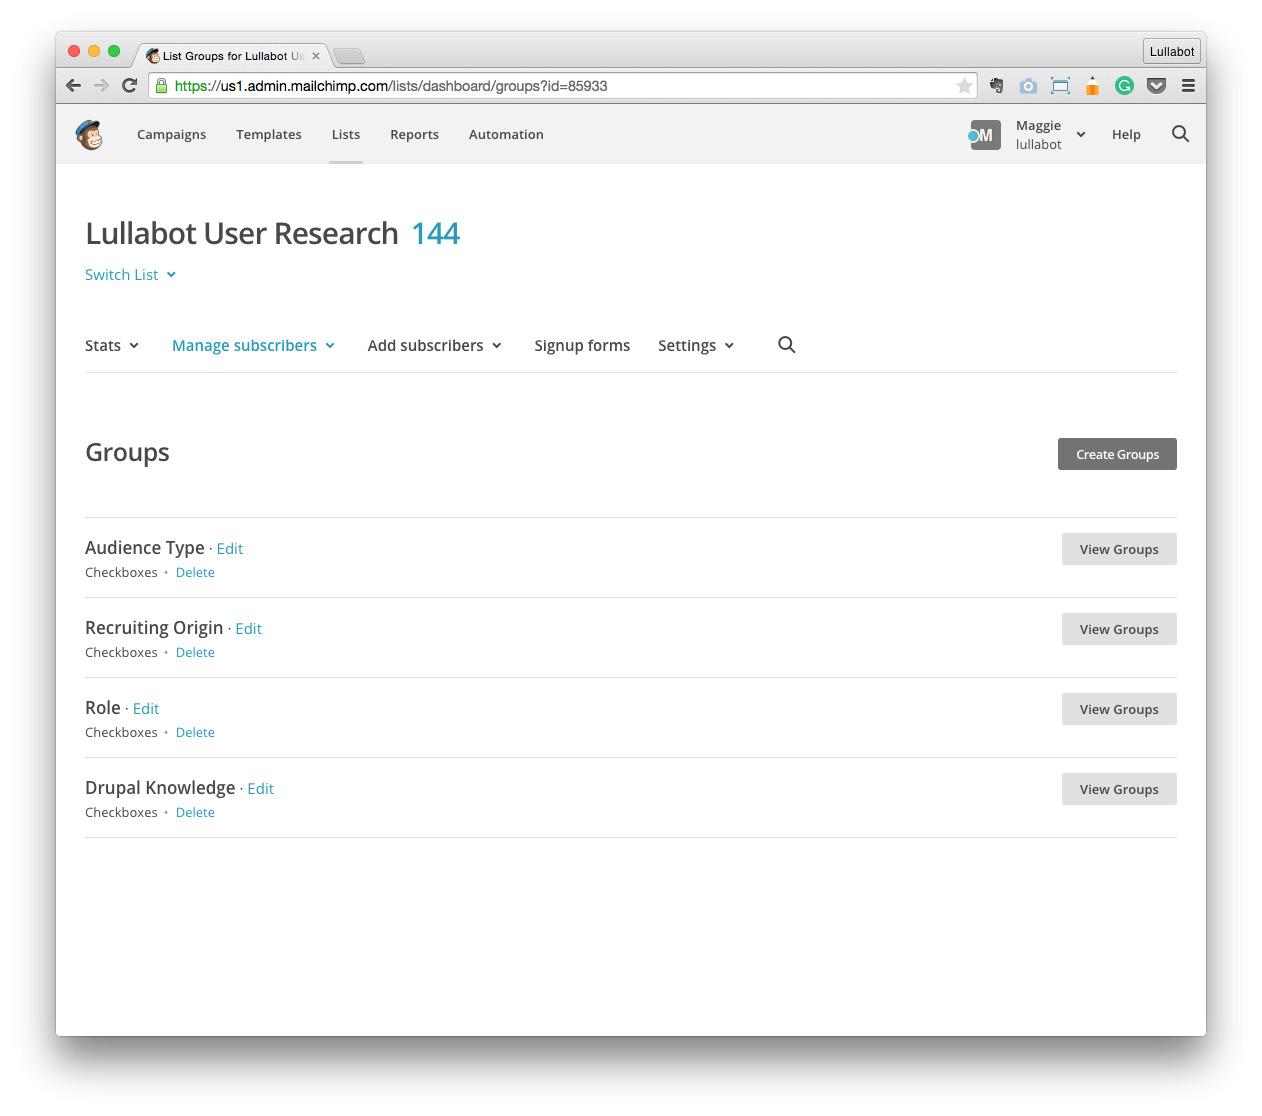Click the screen capture frame extension icon

[x=1060, y=86]
